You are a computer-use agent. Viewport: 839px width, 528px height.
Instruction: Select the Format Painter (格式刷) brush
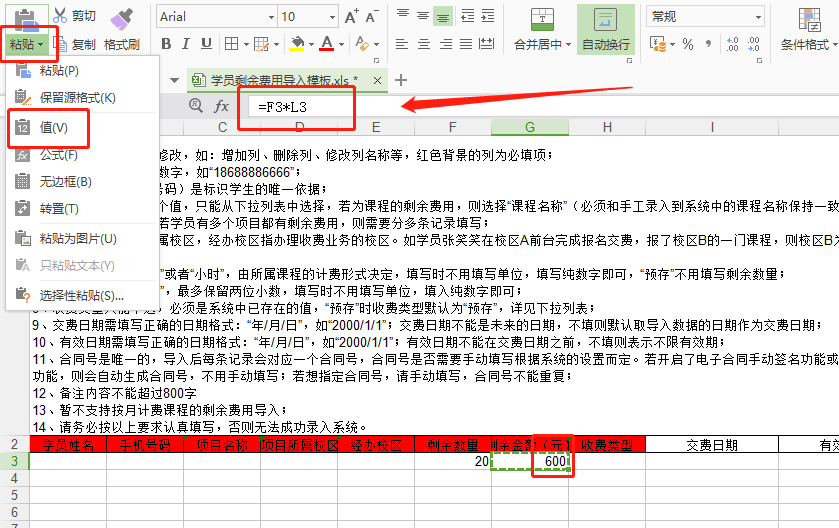(121, 30)
